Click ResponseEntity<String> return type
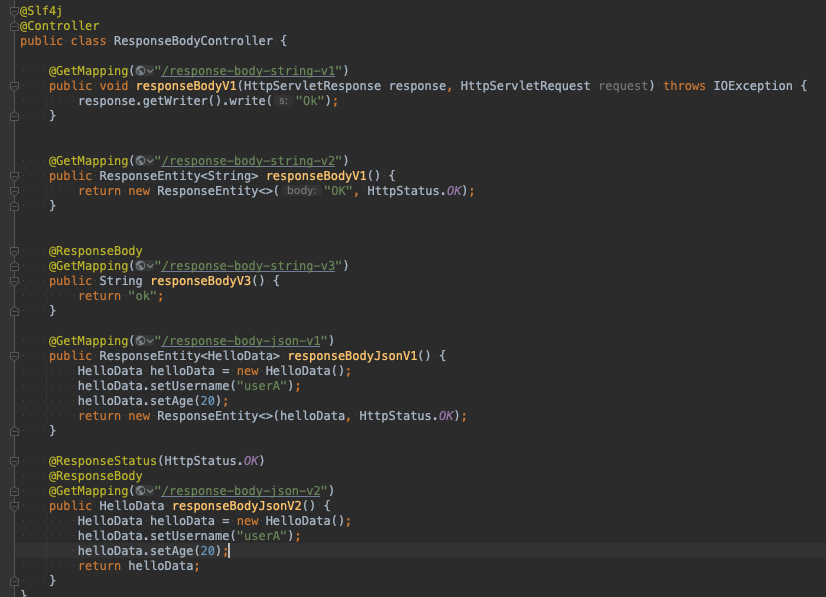 [x=179, y=176]
